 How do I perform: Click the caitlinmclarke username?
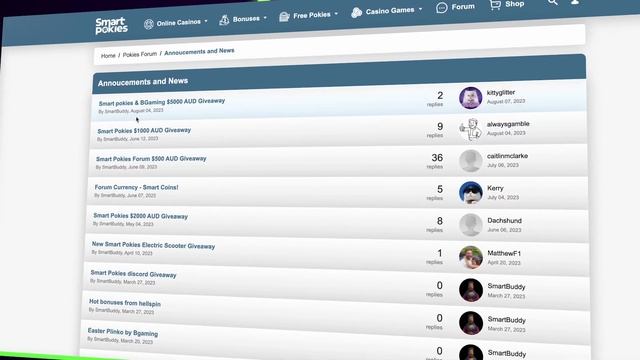(x=507, y=156)
